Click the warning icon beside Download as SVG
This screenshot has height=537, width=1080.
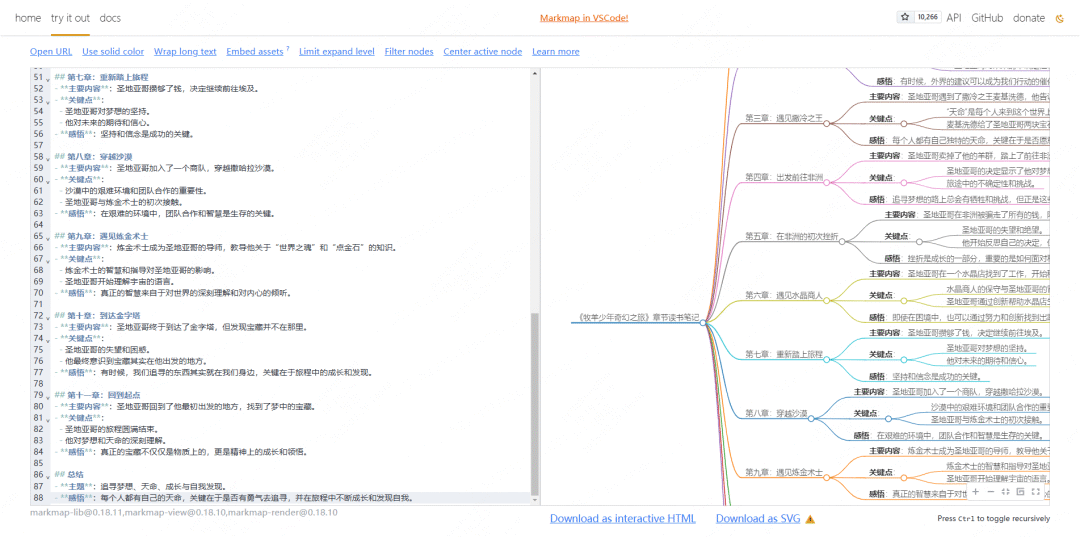(810, 519)
